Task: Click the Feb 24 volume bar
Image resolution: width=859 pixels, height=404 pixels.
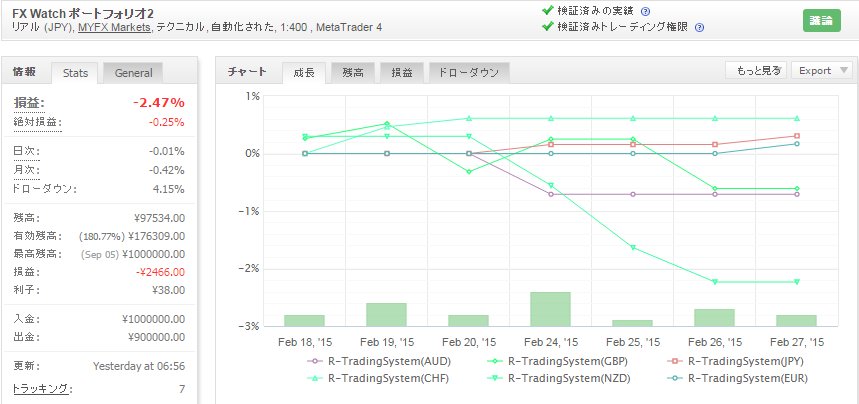Action: click(x=550, y=308)
